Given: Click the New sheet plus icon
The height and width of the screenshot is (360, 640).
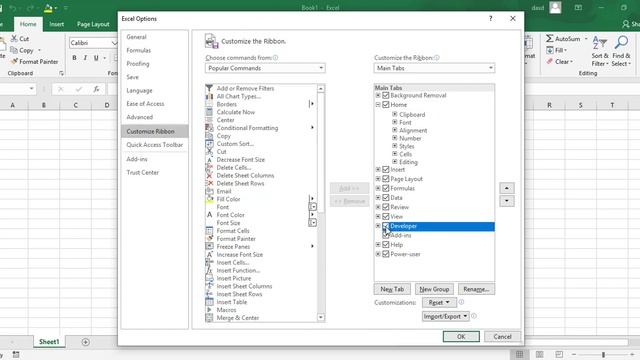Looking at the screenshot, I should pyautogui.click(x=85, y=342).
